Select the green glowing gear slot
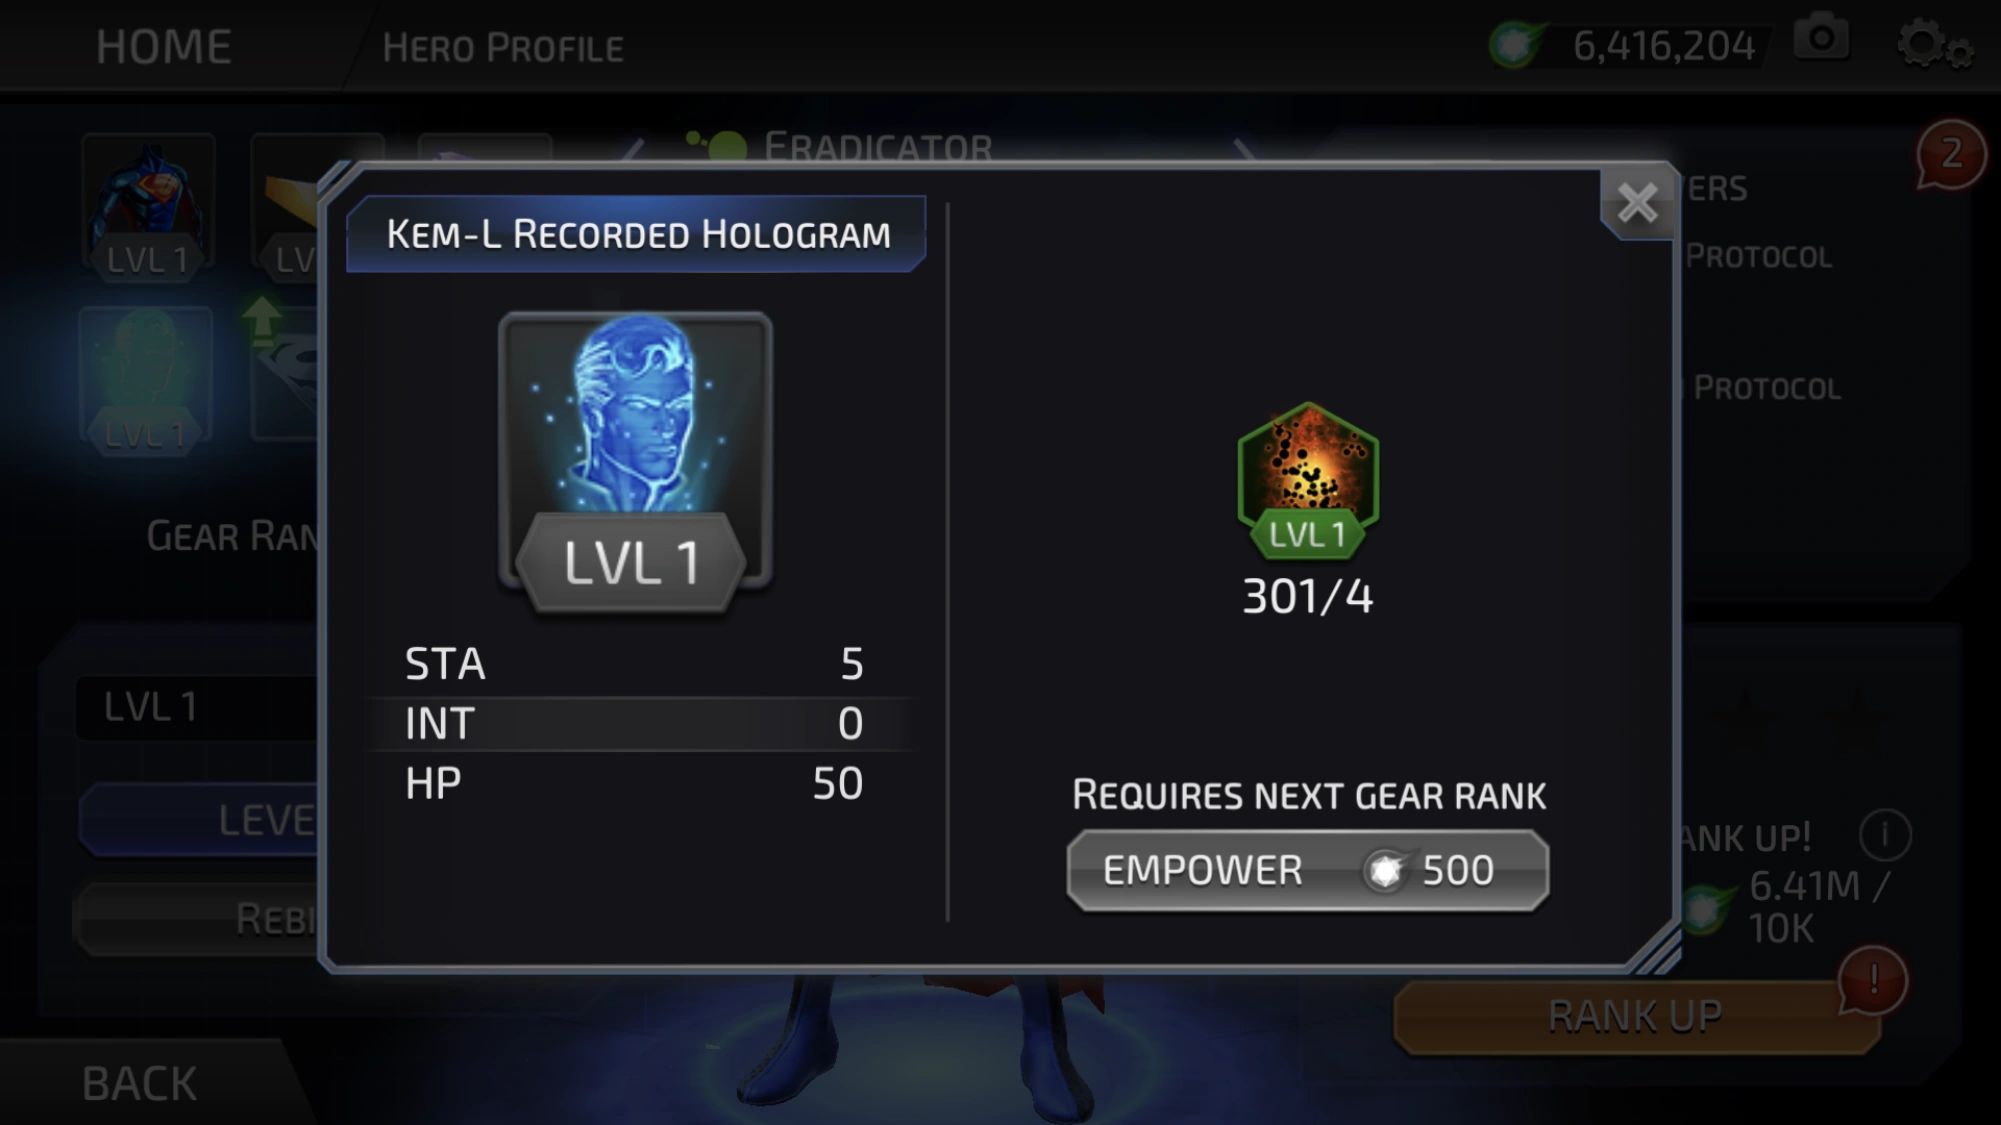 [146, 378]
